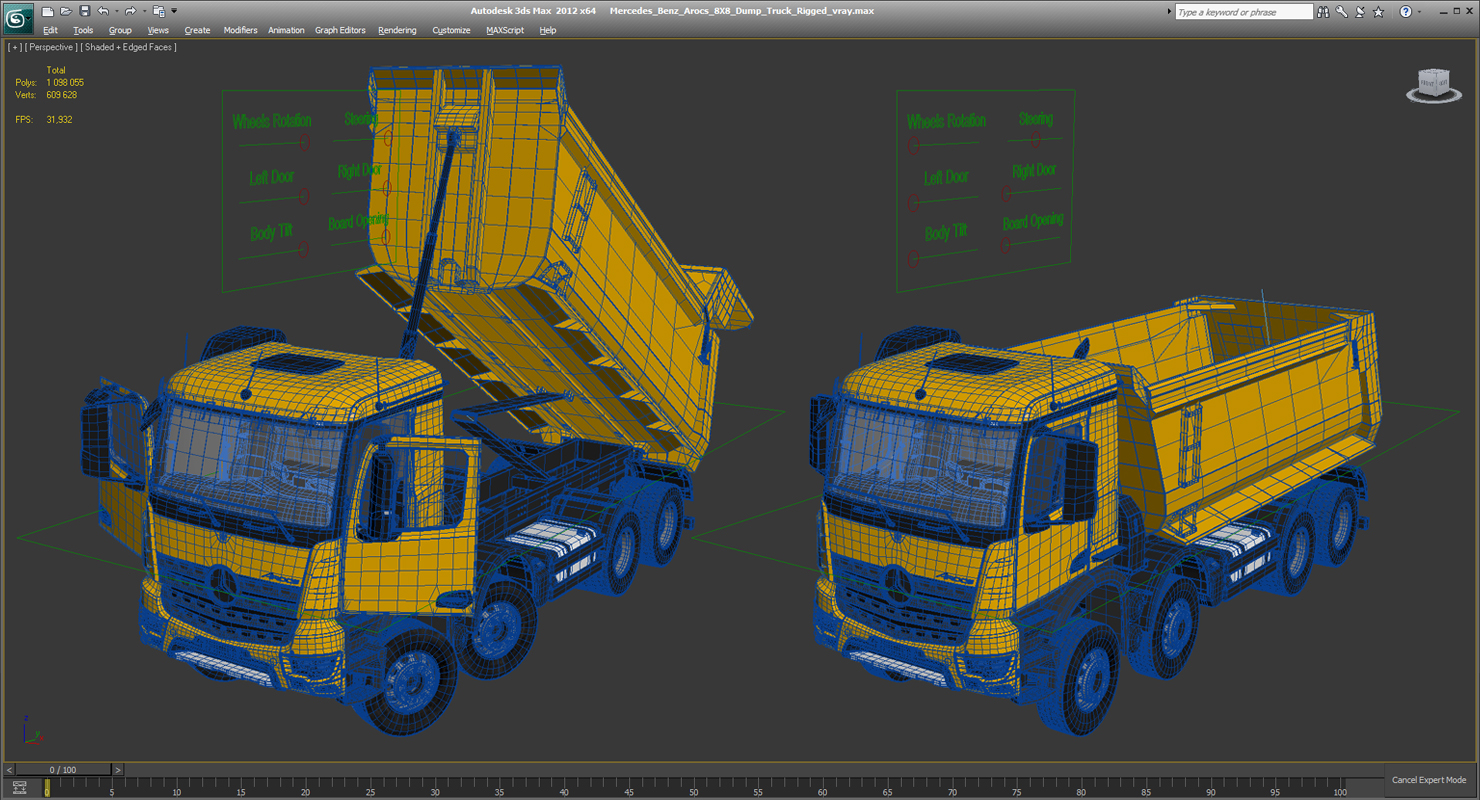Open the MAXScript menu

tap(505, 30)
